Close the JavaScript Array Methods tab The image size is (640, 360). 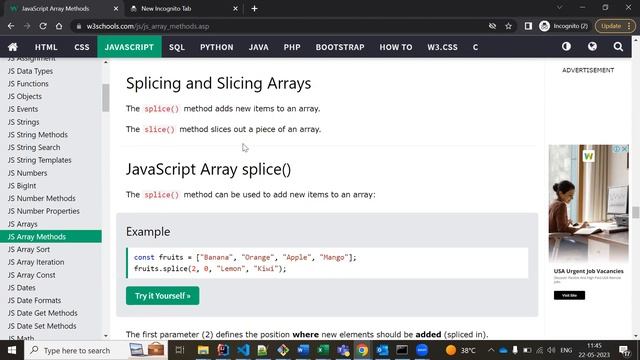pos(116,9)
